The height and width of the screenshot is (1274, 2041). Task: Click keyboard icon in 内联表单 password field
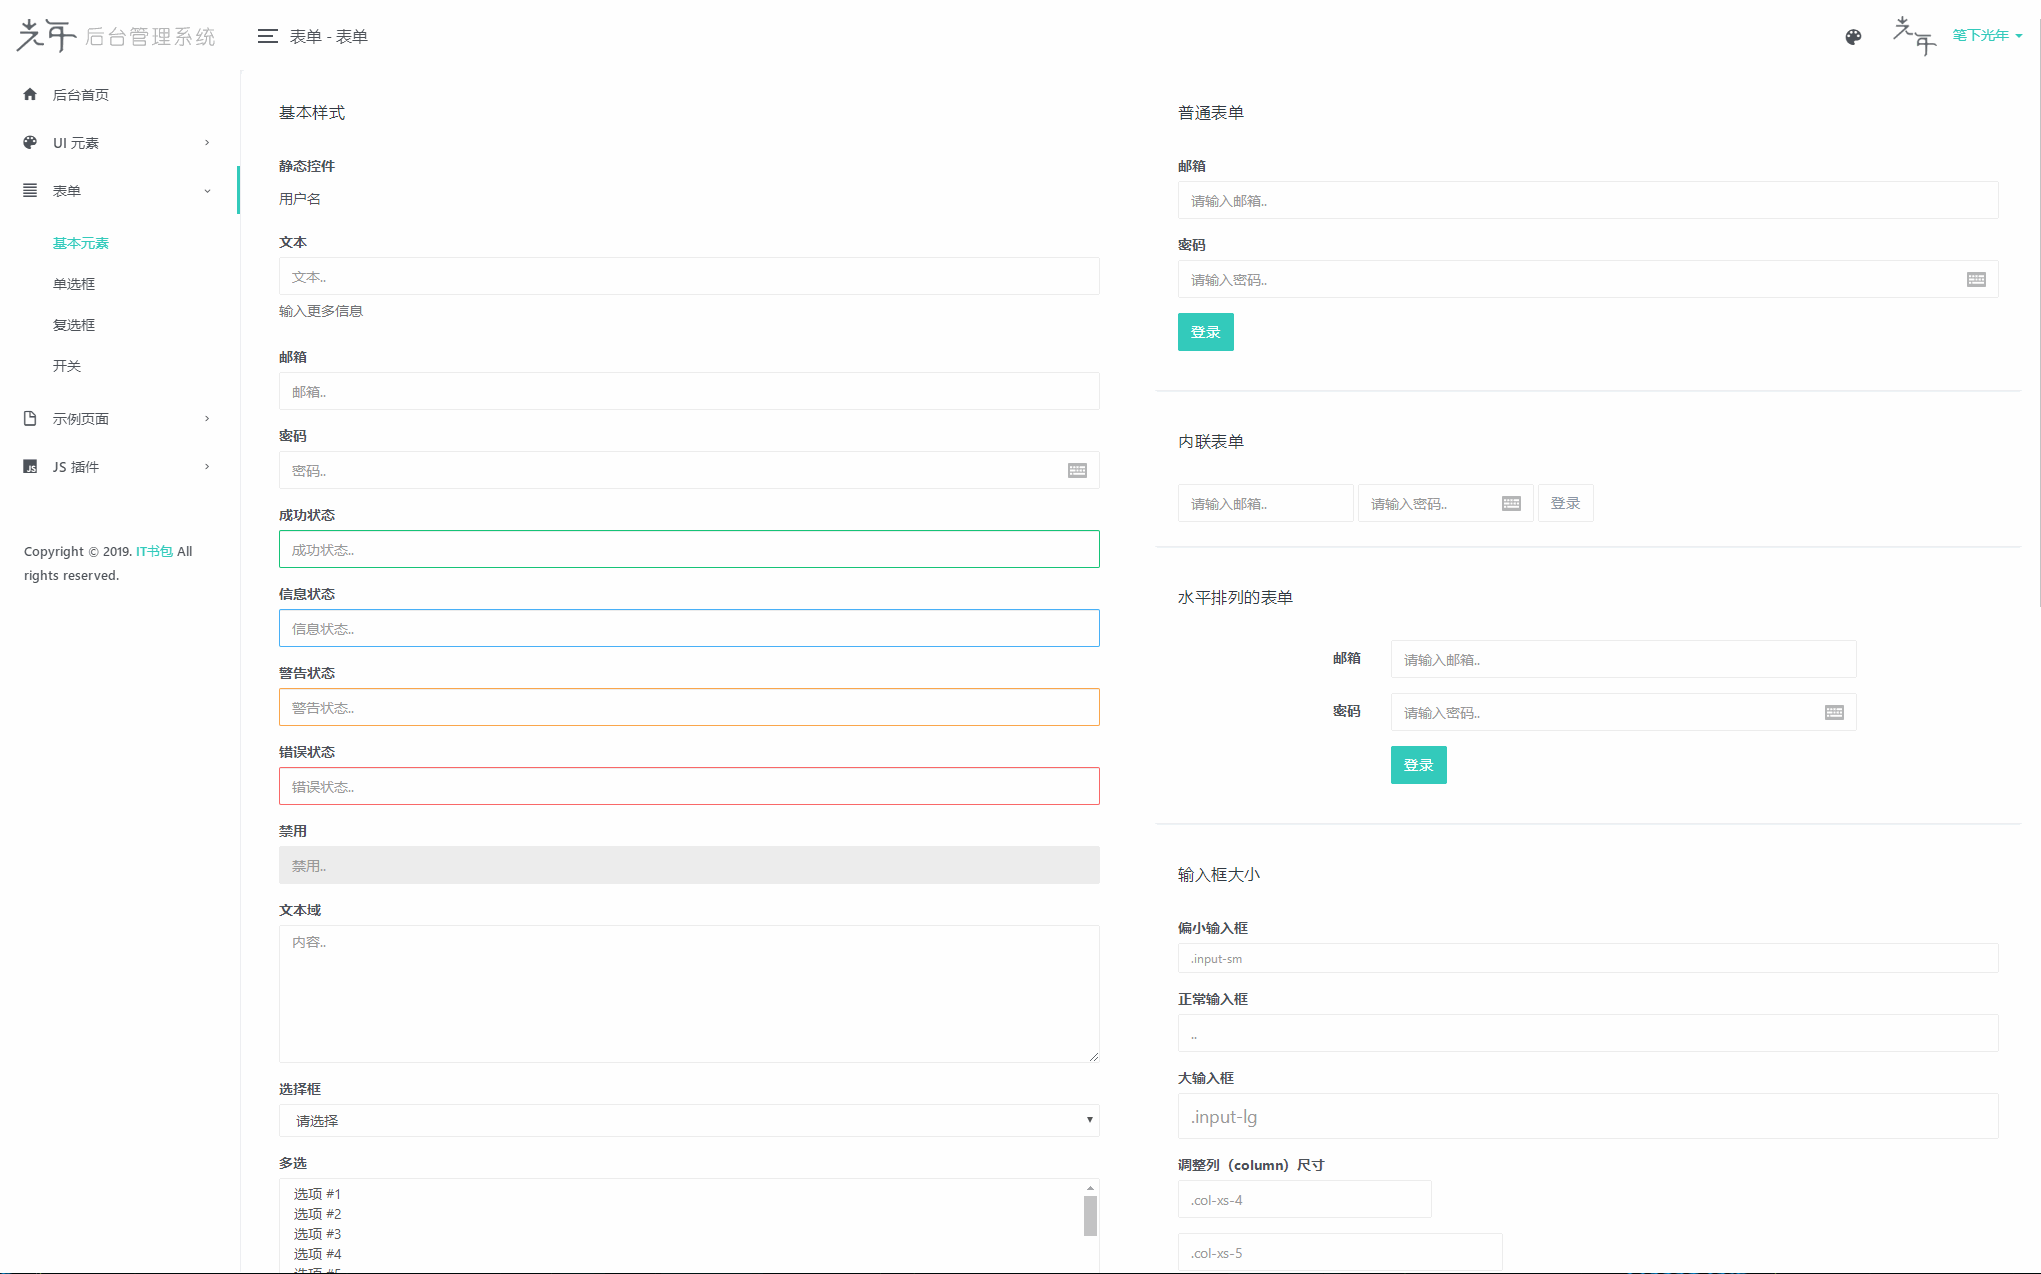1511,503
